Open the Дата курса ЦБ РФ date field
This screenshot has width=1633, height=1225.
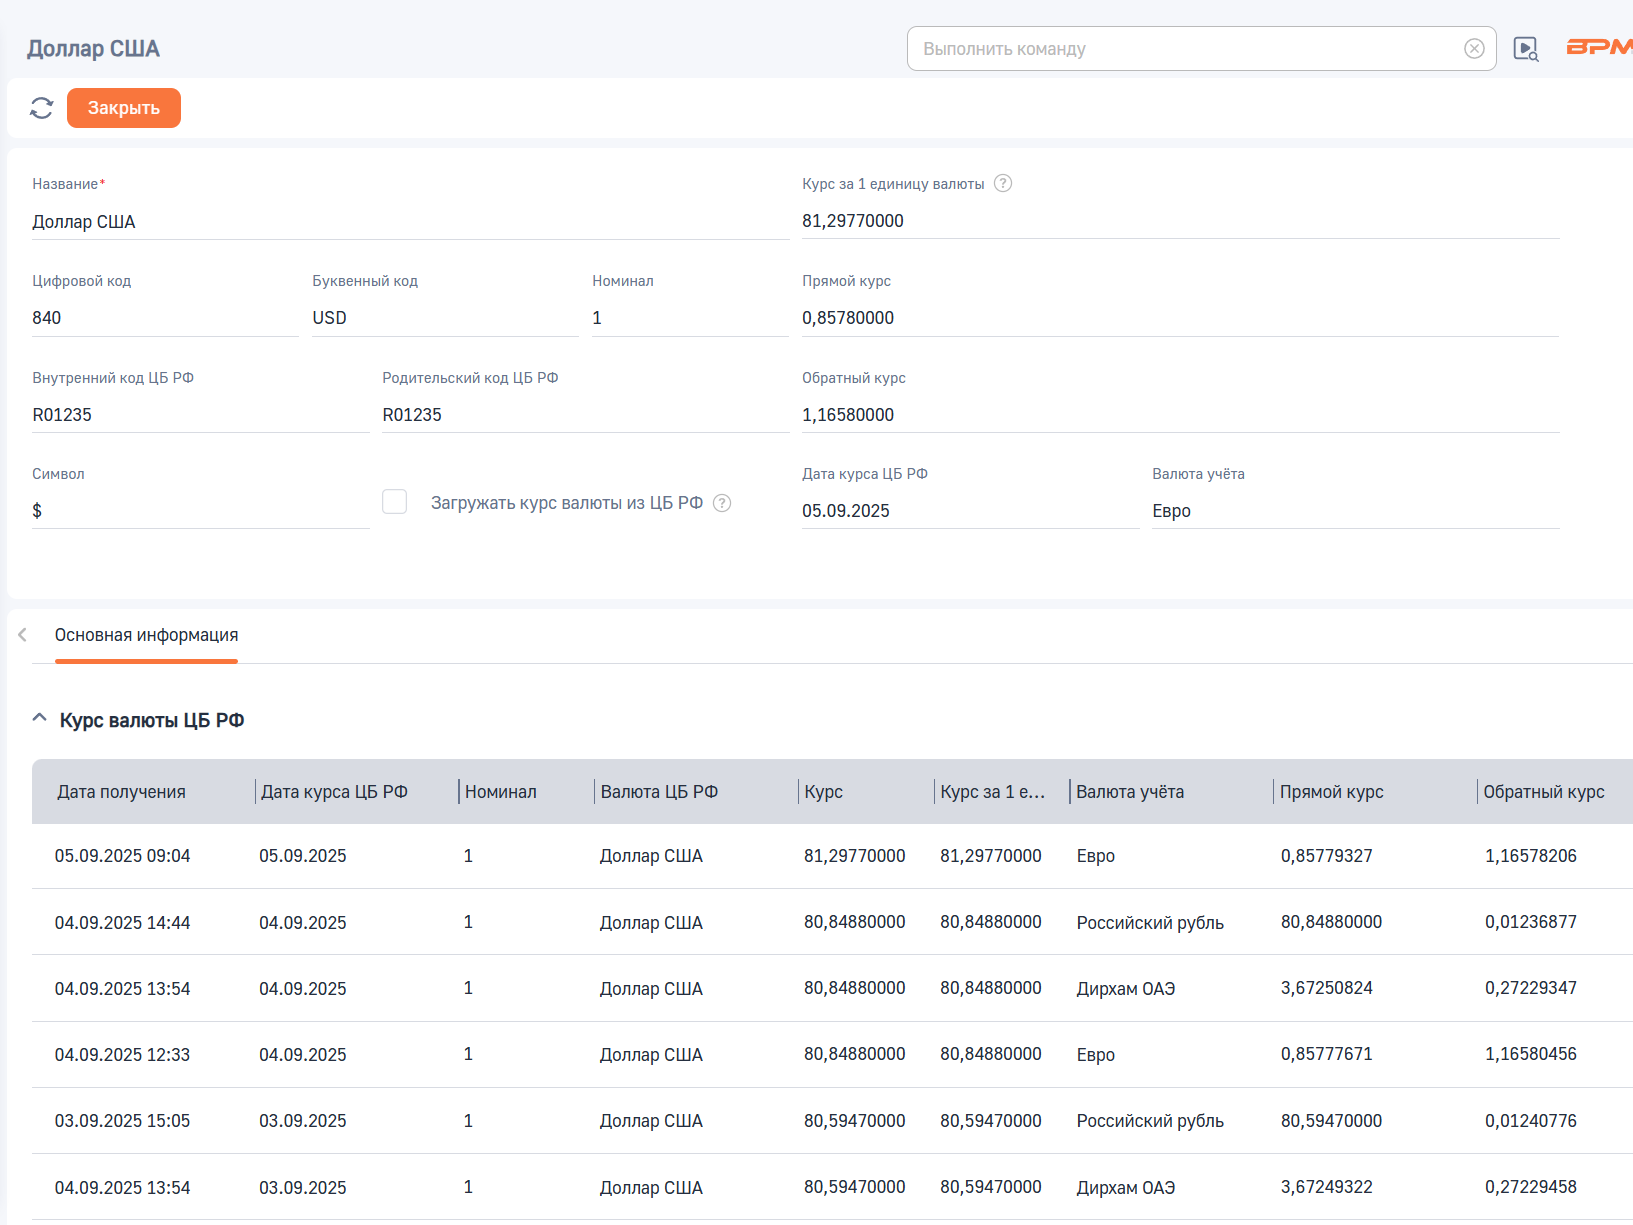[970, 511]
